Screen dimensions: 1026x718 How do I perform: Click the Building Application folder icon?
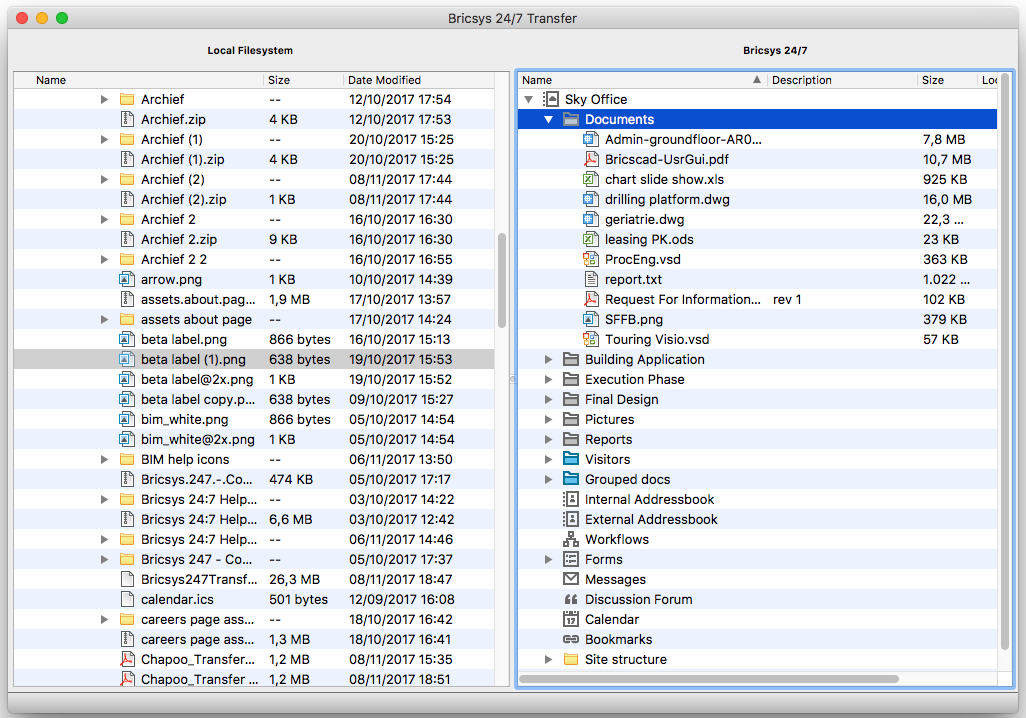coord(571,359)
